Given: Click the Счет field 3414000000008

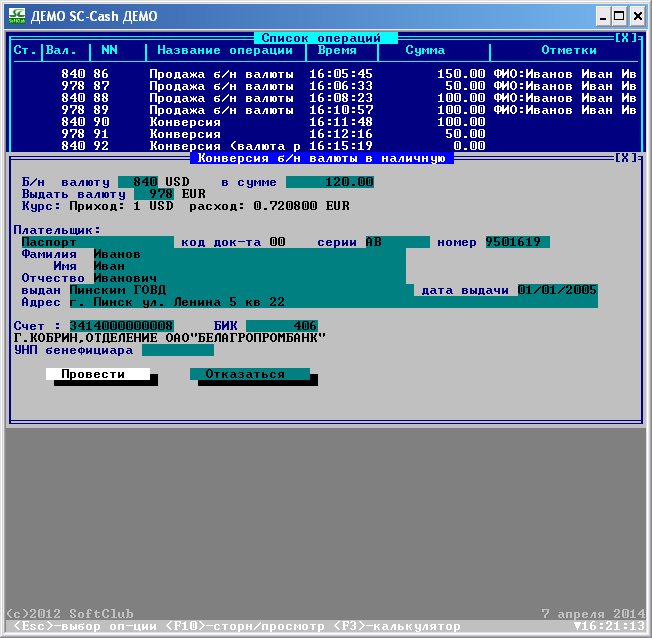Looking at the screenshot, I should pyautogui.click(x=122, y=326).
